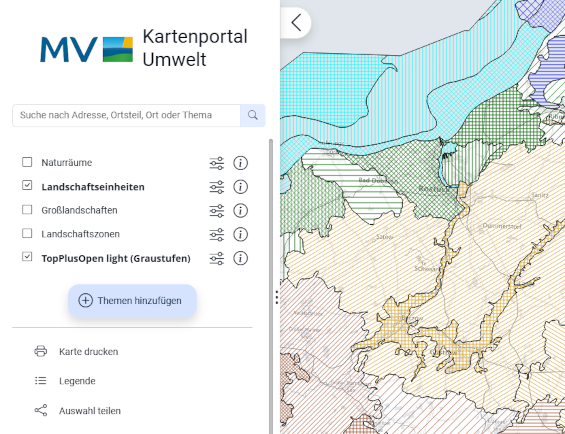Focus the address and theme search field

pos(126,115)
